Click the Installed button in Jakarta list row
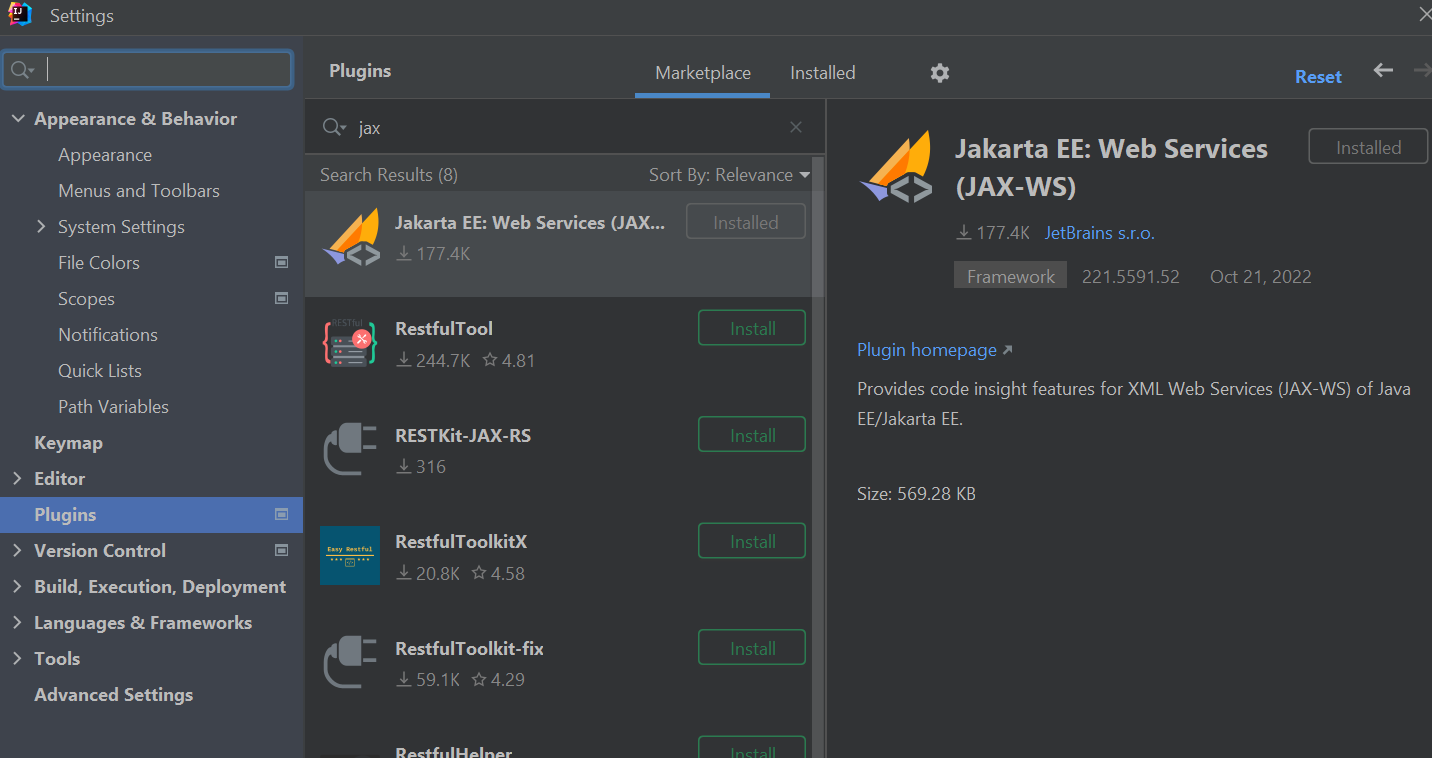The width and height of the screenshot is (1432, 758). tap(746, 222)
